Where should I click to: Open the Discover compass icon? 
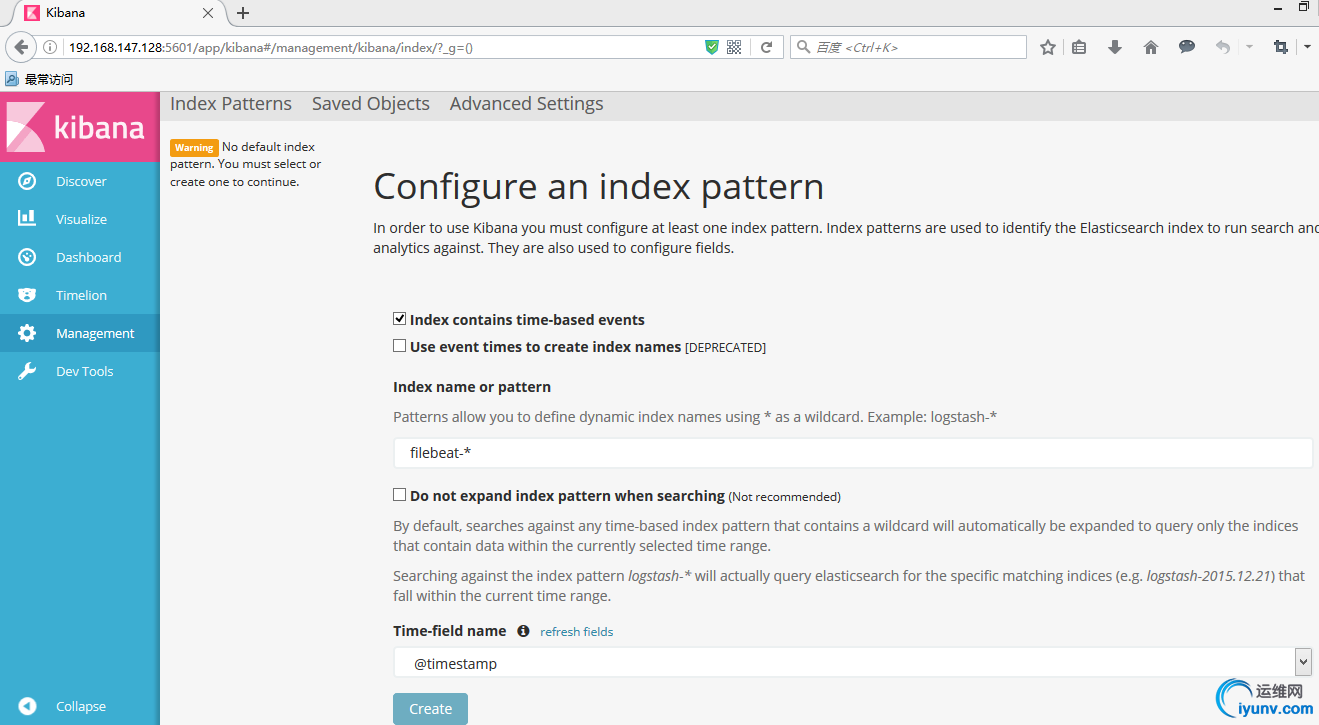[x=27, y=181]
